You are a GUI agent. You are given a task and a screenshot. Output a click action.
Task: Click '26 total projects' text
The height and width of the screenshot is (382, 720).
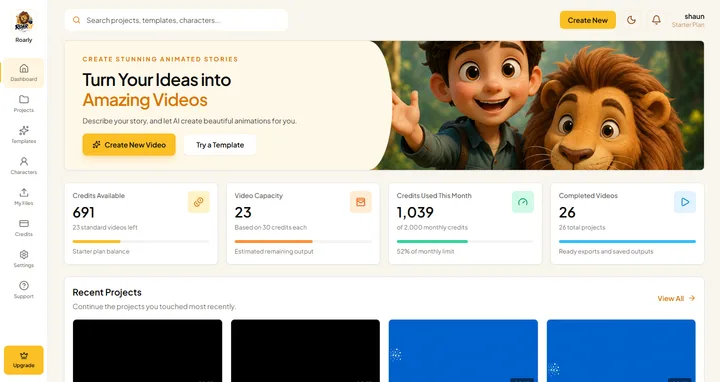coord(582,227)
